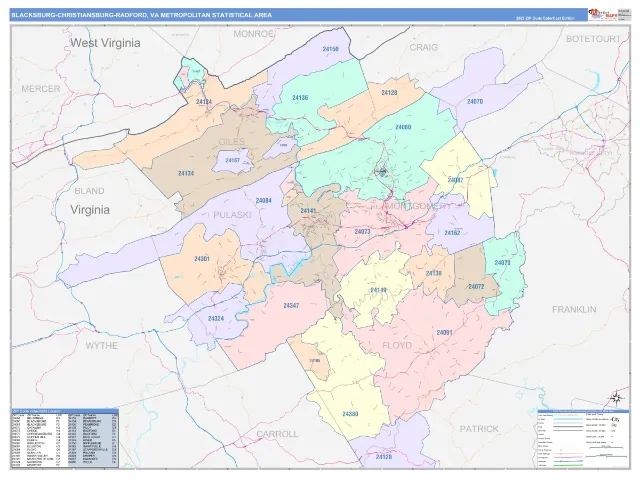Select the map title banner text
This screenshot has height=480, width=640.
[141, 15]
